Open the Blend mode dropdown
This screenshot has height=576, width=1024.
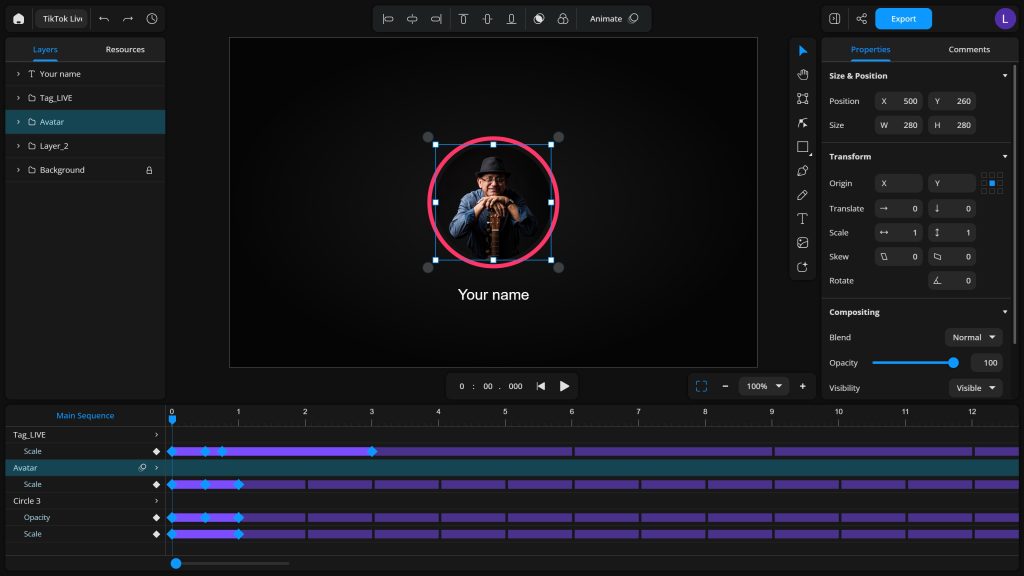(974, 338)
